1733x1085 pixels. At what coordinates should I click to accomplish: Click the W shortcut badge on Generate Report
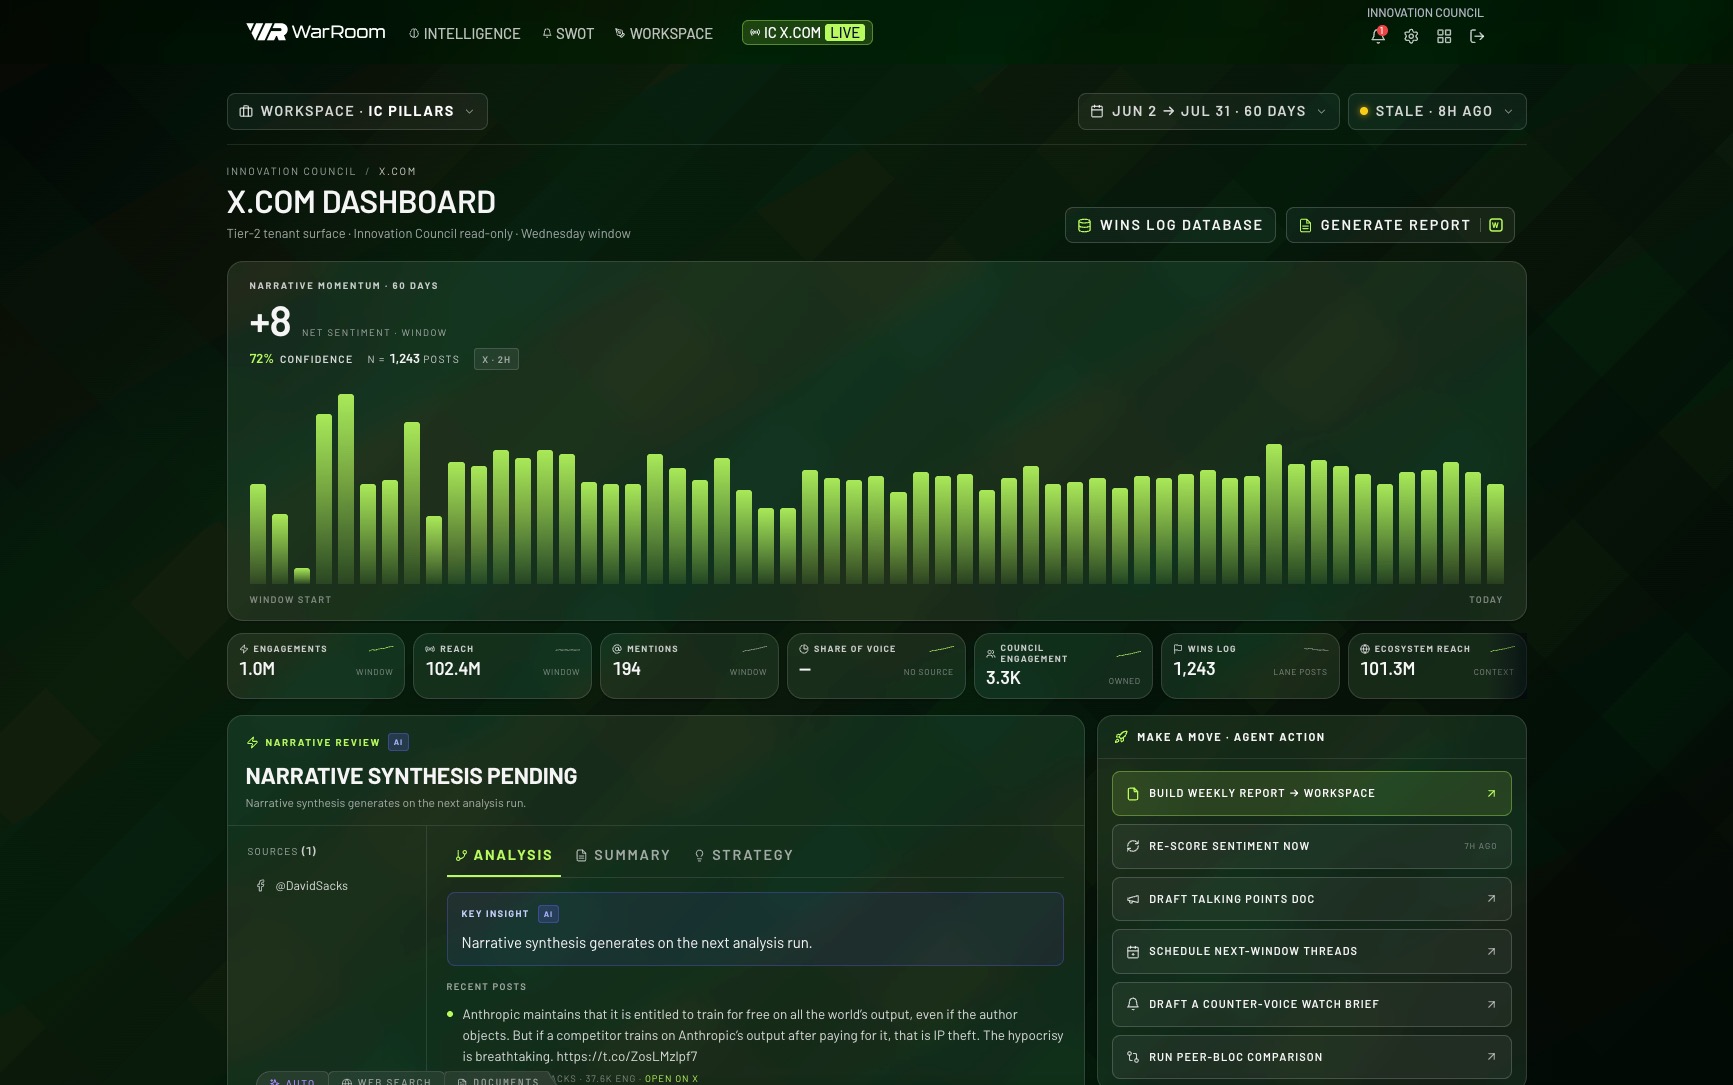coord(1496,225)
